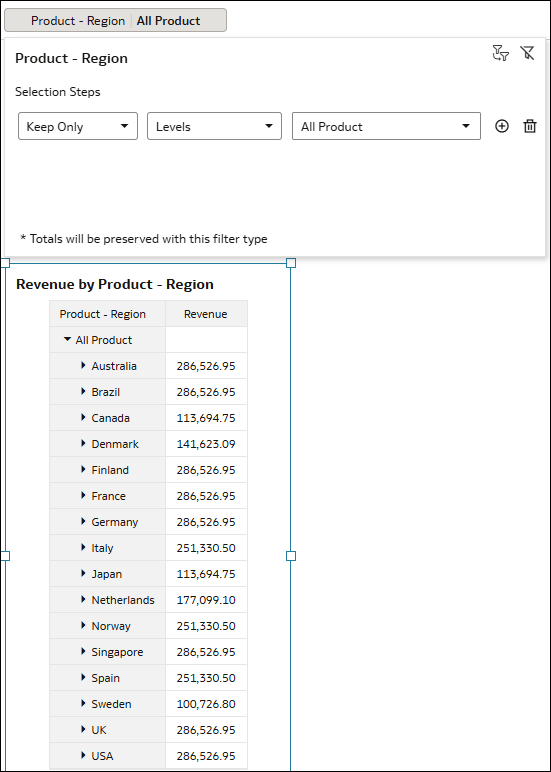
Task: Open the Keep Only dropdown
Action: (78, 127)
